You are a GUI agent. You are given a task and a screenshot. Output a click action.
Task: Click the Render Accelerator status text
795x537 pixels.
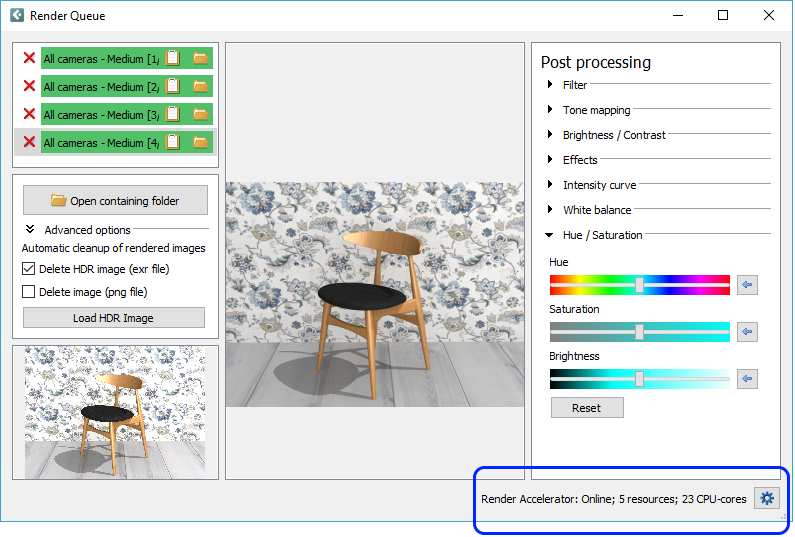coord(613,499)
